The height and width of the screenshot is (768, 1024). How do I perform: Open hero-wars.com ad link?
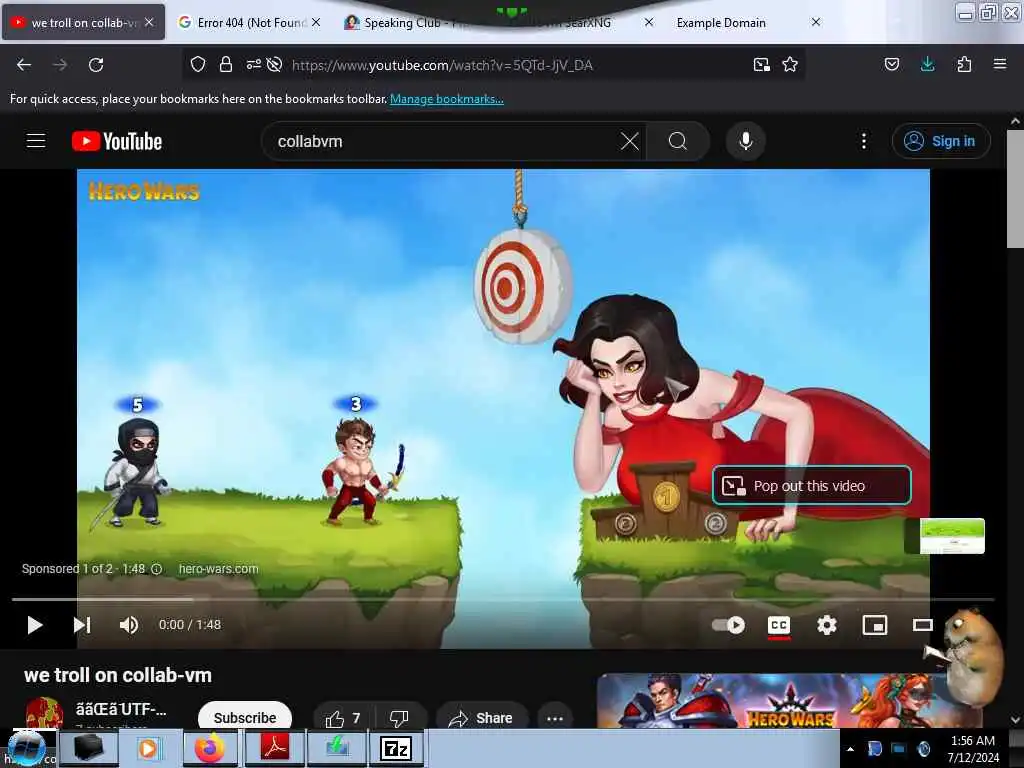[x=219, y=569]
